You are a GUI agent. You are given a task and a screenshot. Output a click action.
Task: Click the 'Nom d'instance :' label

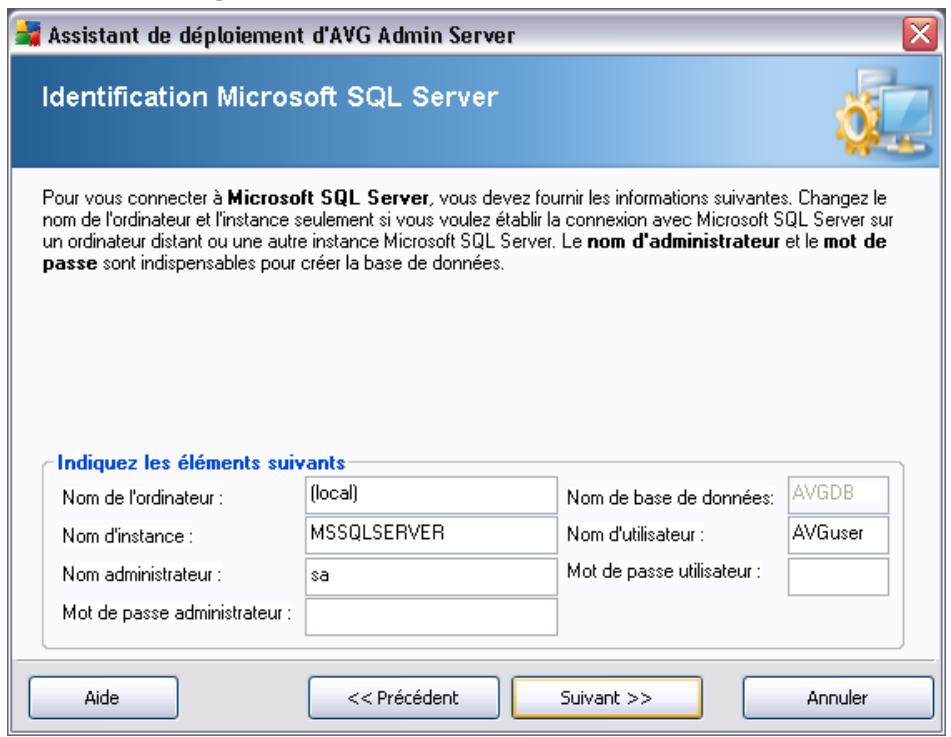tap(127, 536)
